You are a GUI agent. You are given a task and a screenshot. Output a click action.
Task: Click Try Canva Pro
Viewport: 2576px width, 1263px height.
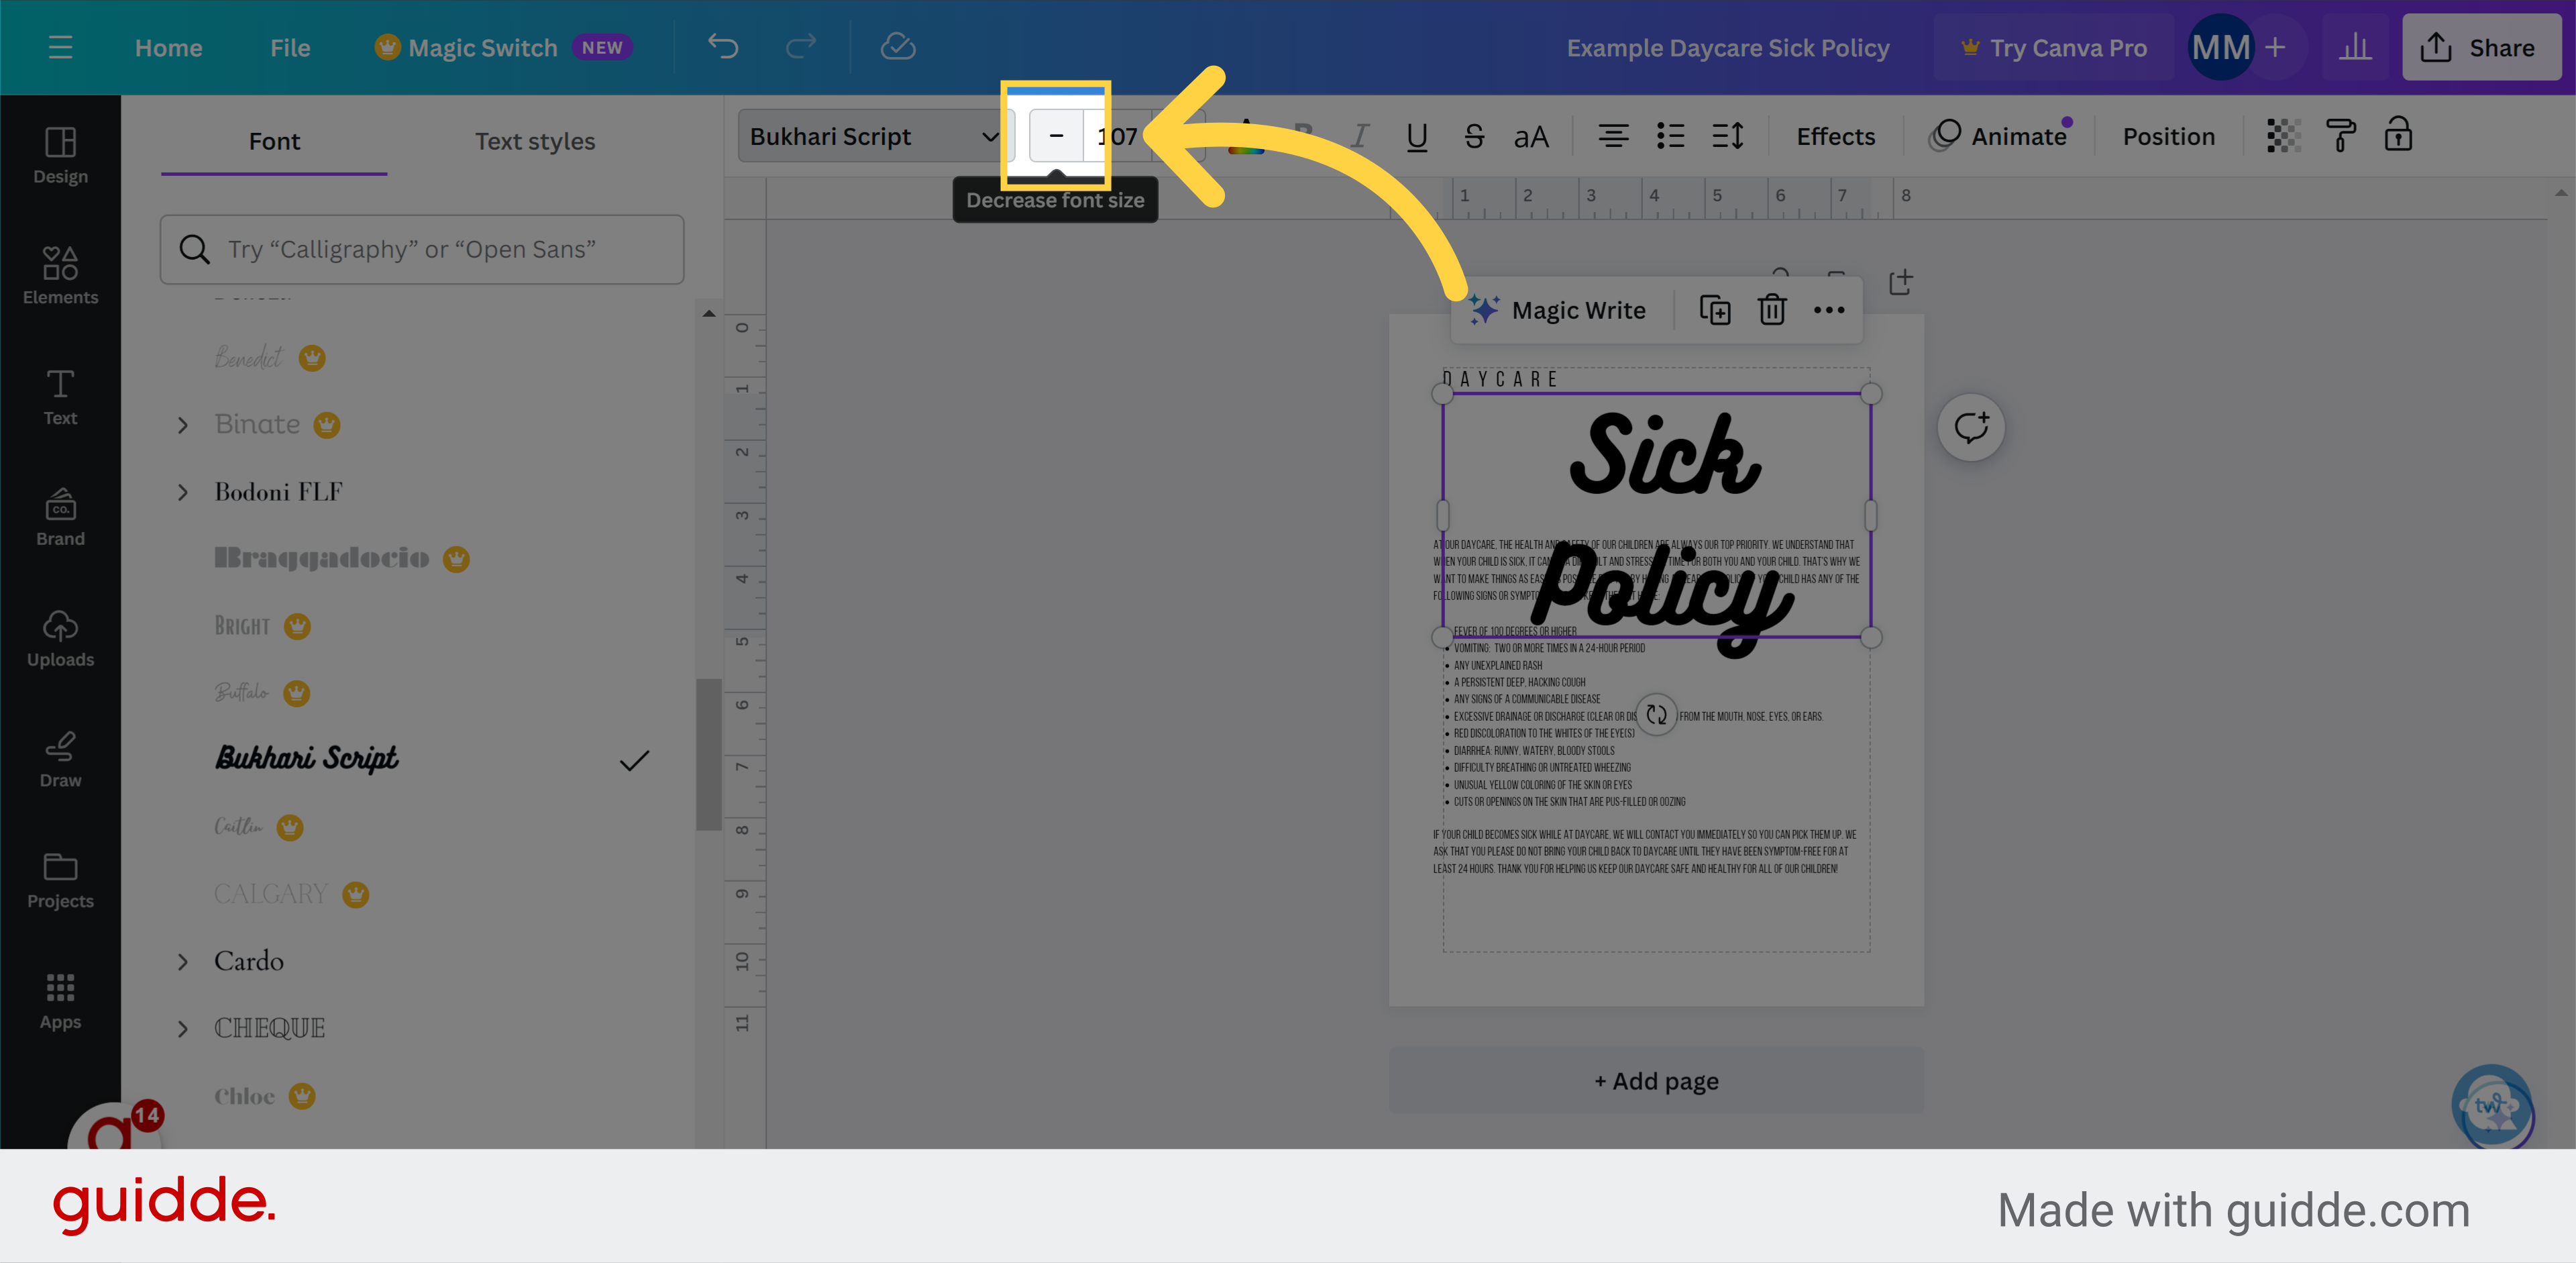(2052, 47)
